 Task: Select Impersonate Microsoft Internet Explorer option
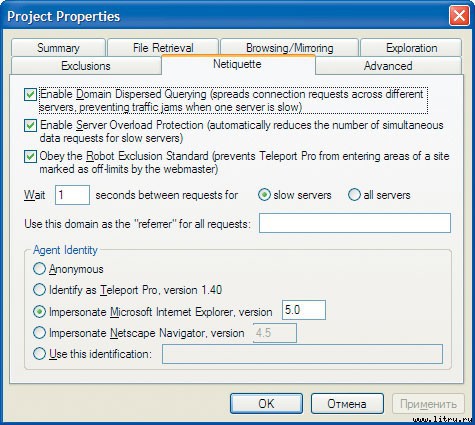point(39,312)
